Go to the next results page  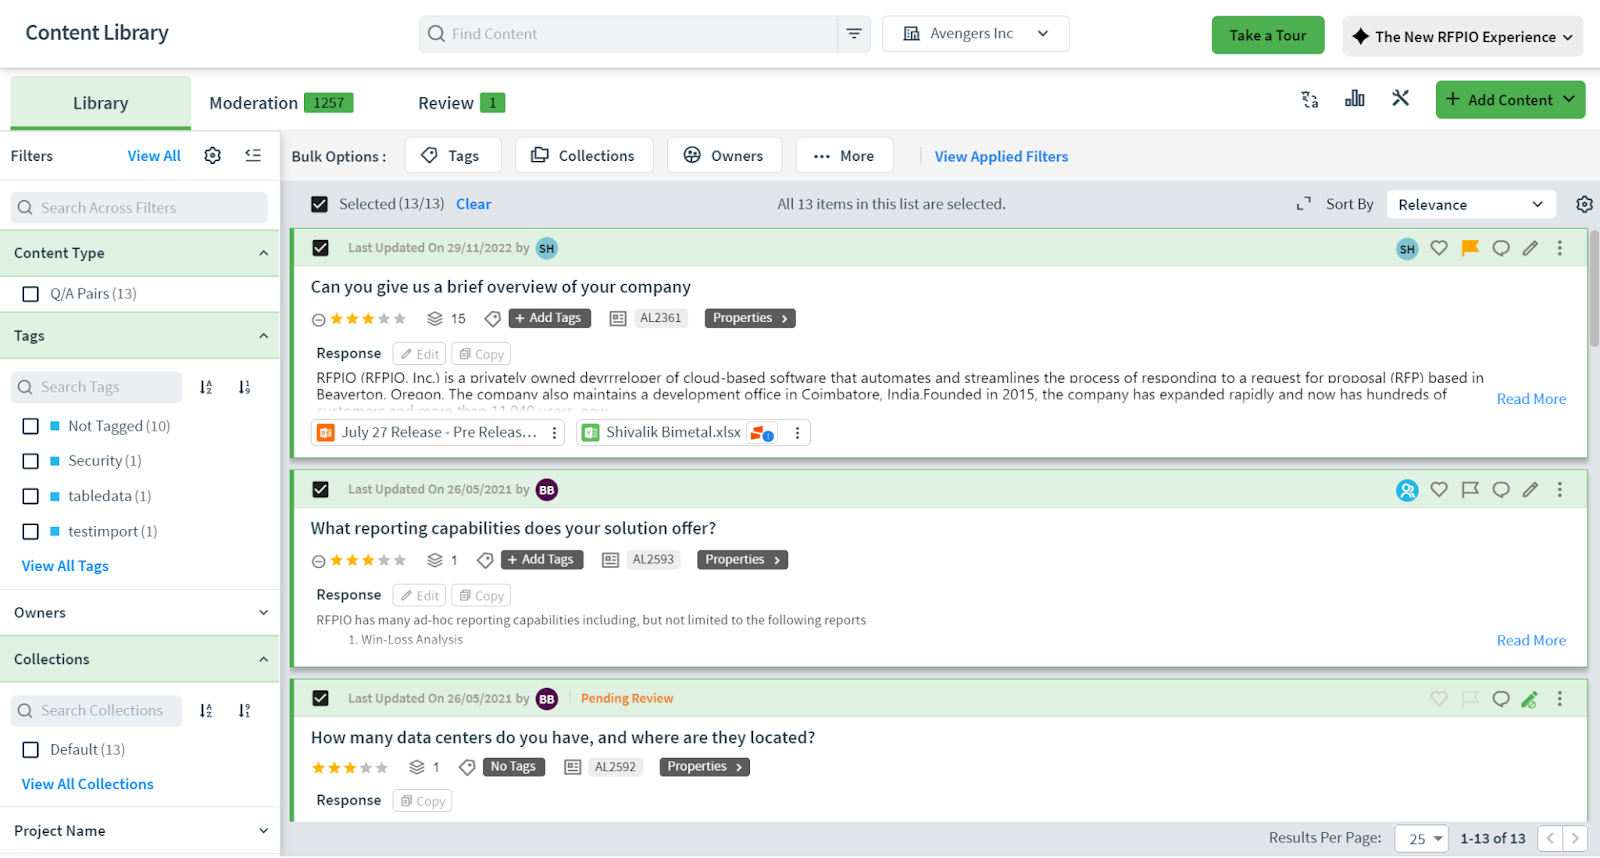(x=1575, y=839)
